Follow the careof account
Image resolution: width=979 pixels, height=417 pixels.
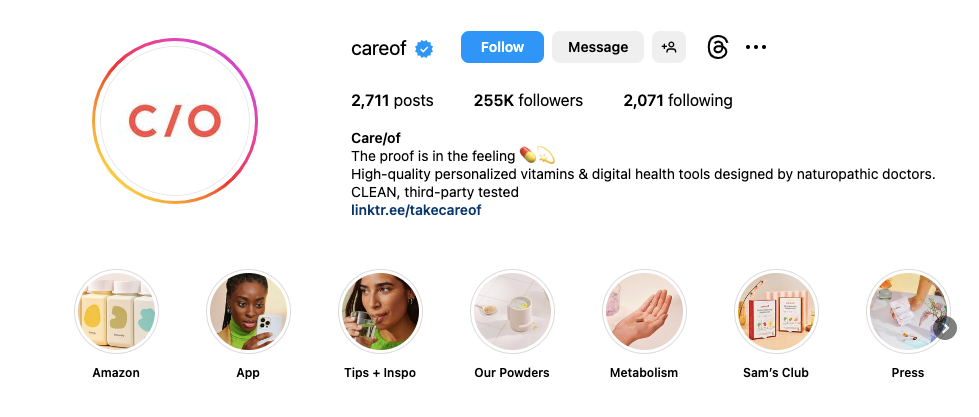pos(502,47)
